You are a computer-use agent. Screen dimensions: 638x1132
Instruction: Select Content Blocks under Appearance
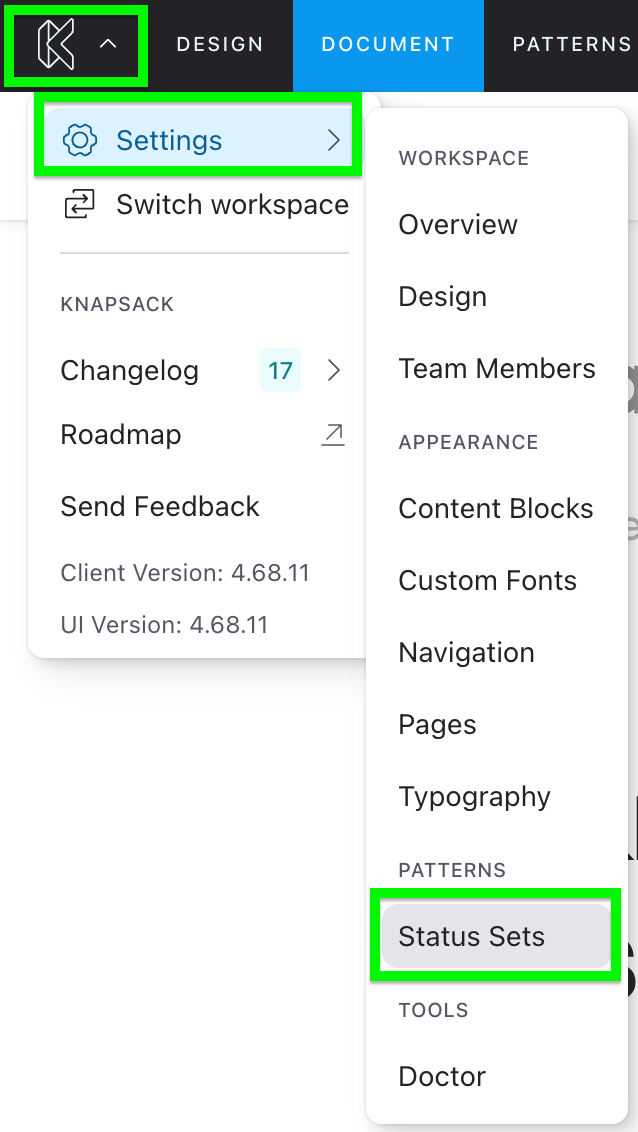496,508
